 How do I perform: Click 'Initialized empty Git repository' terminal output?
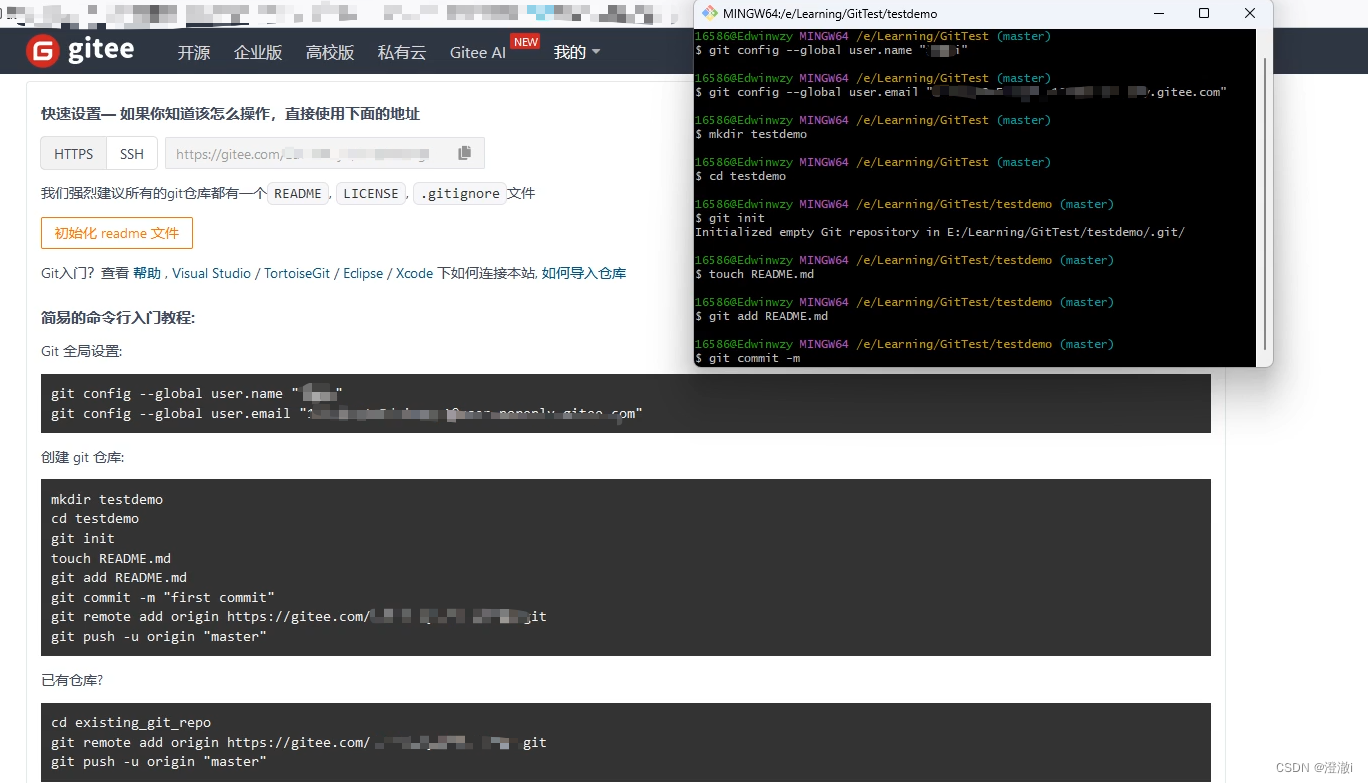click(x=940, y=232)
